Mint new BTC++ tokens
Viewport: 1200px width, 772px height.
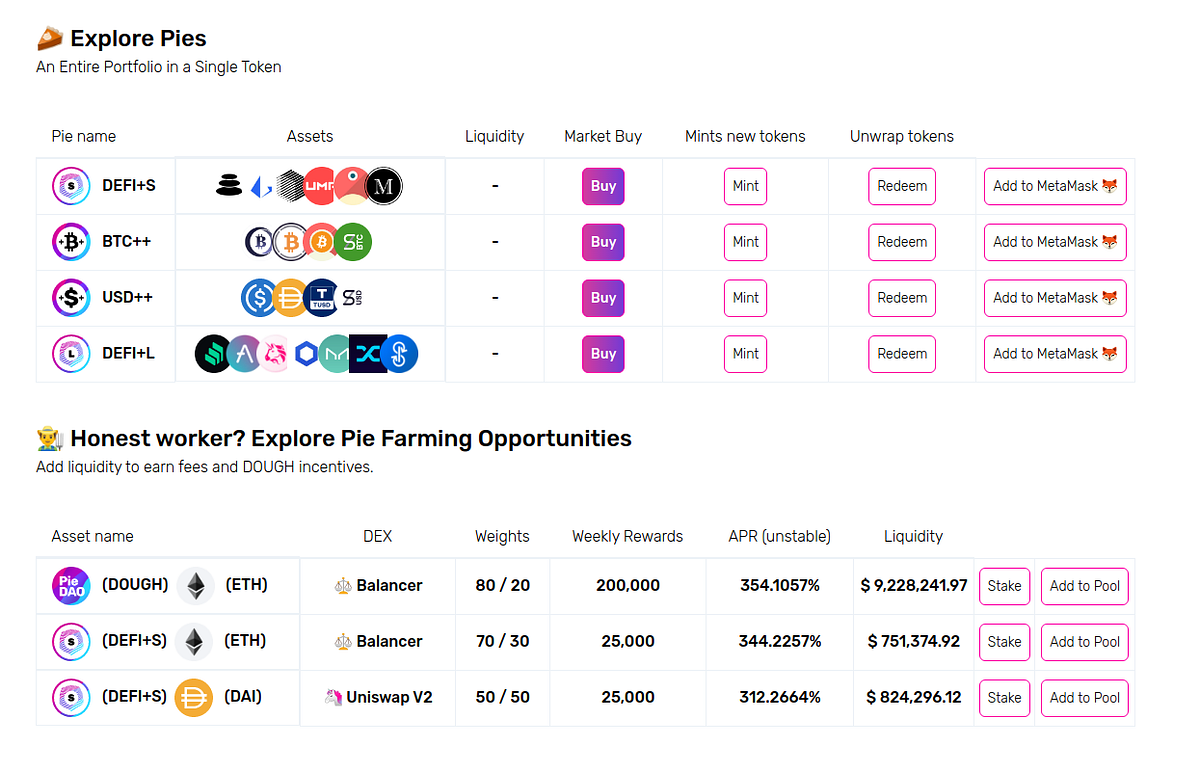[746, 242]
